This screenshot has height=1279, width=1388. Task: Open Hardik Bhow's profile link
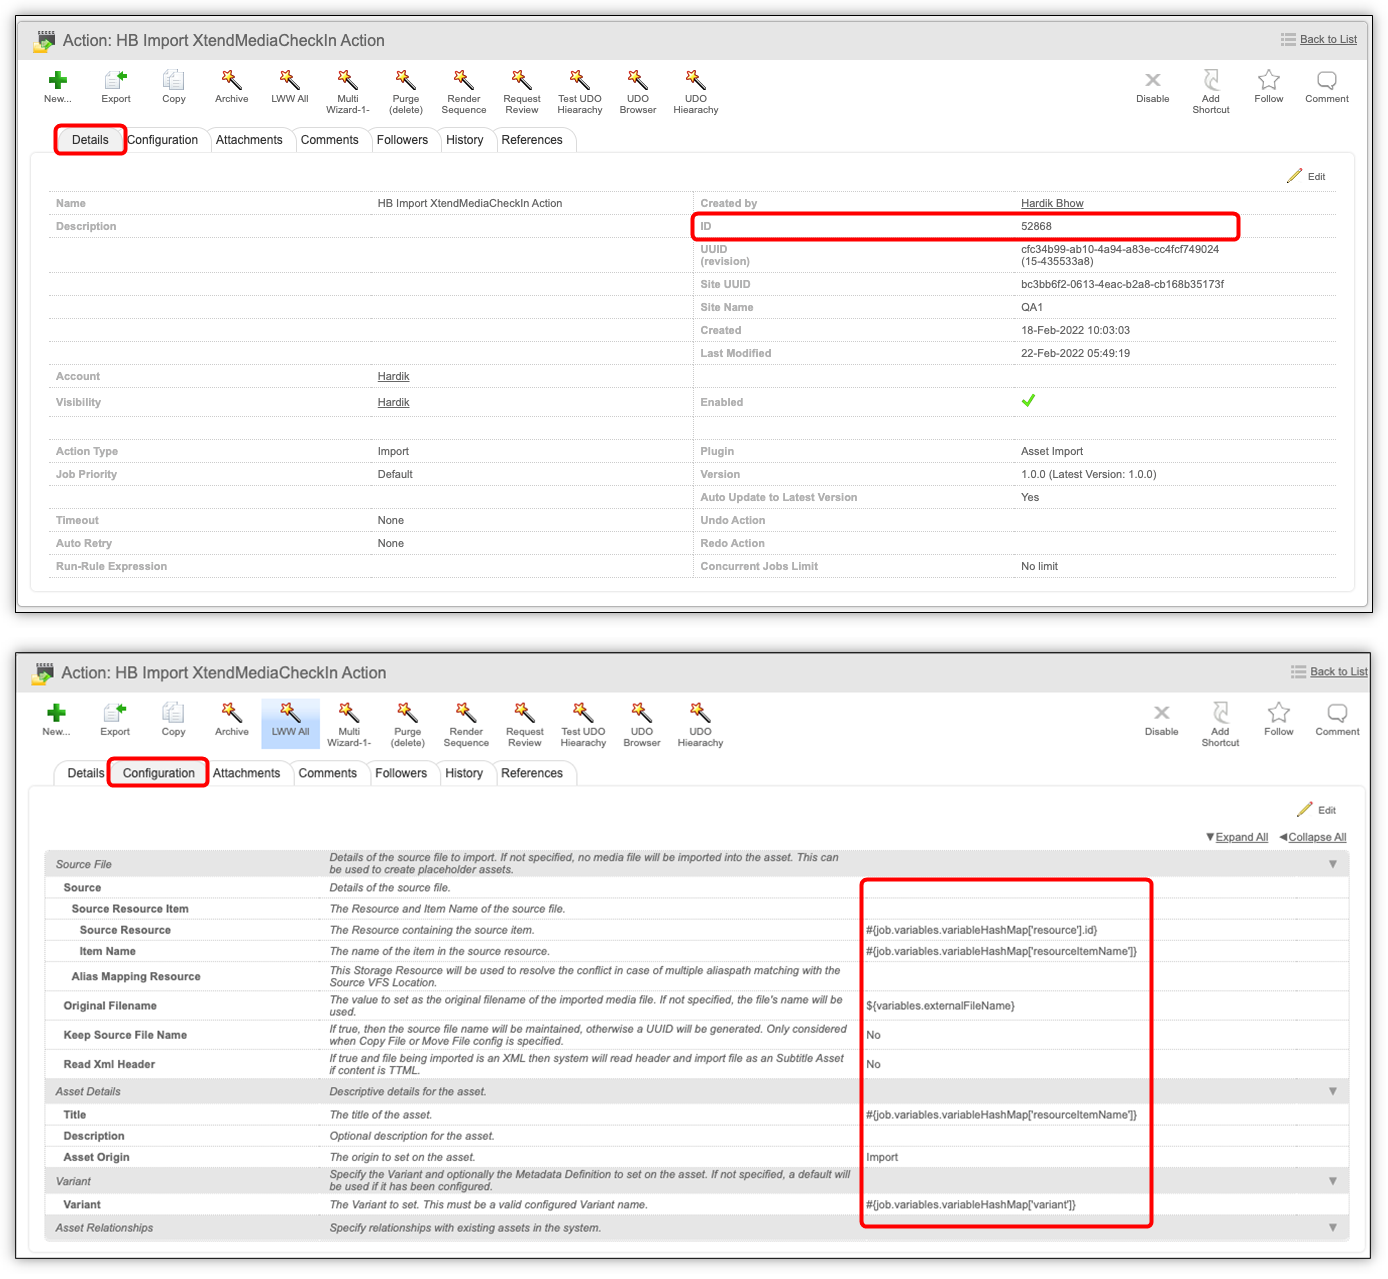(1051, 203)
